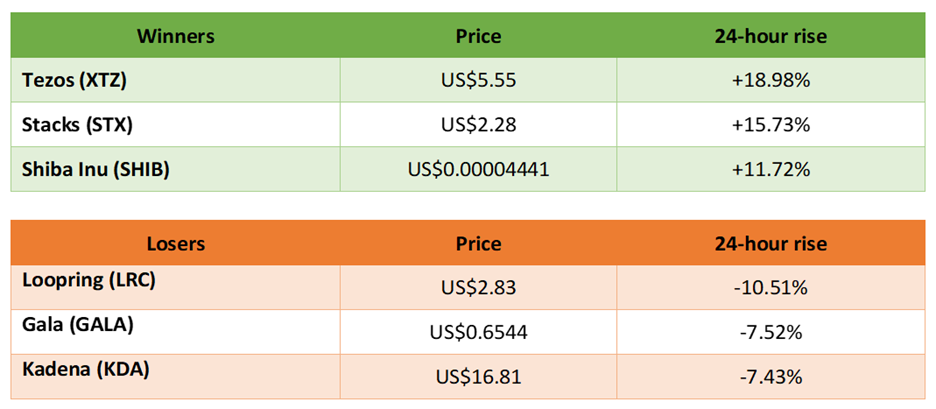The width and height of the screenshot is (936, 409).
Task: Click the Price header in Winners table
Action: pyautogui.click(x=478, y=36)
